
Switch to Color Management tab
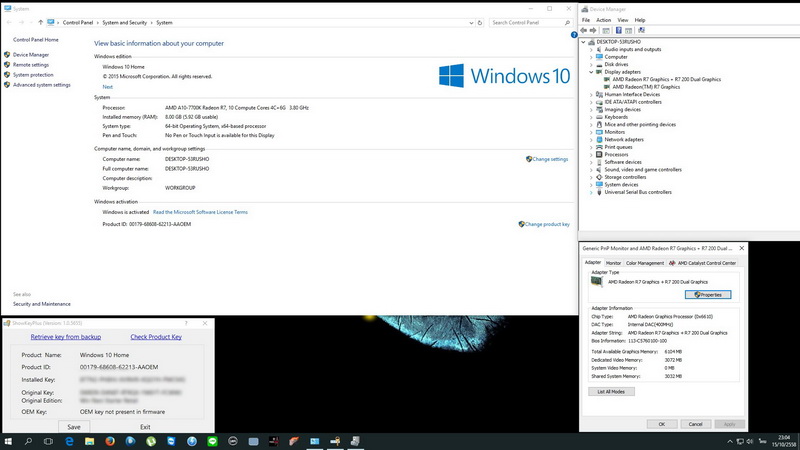pyautogui.click(x=645, y=263)
